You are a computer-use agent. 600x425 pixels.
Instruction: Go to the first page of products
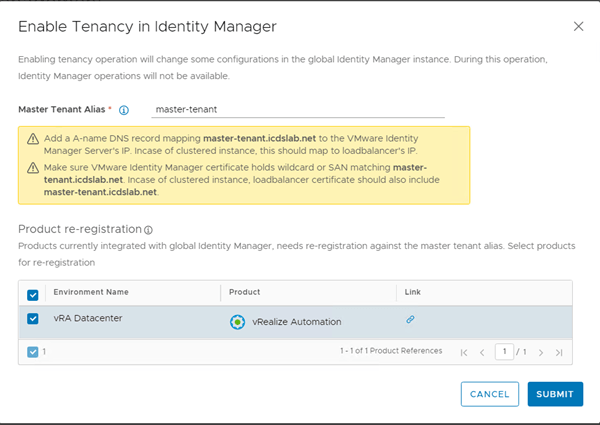coord(464,352)
